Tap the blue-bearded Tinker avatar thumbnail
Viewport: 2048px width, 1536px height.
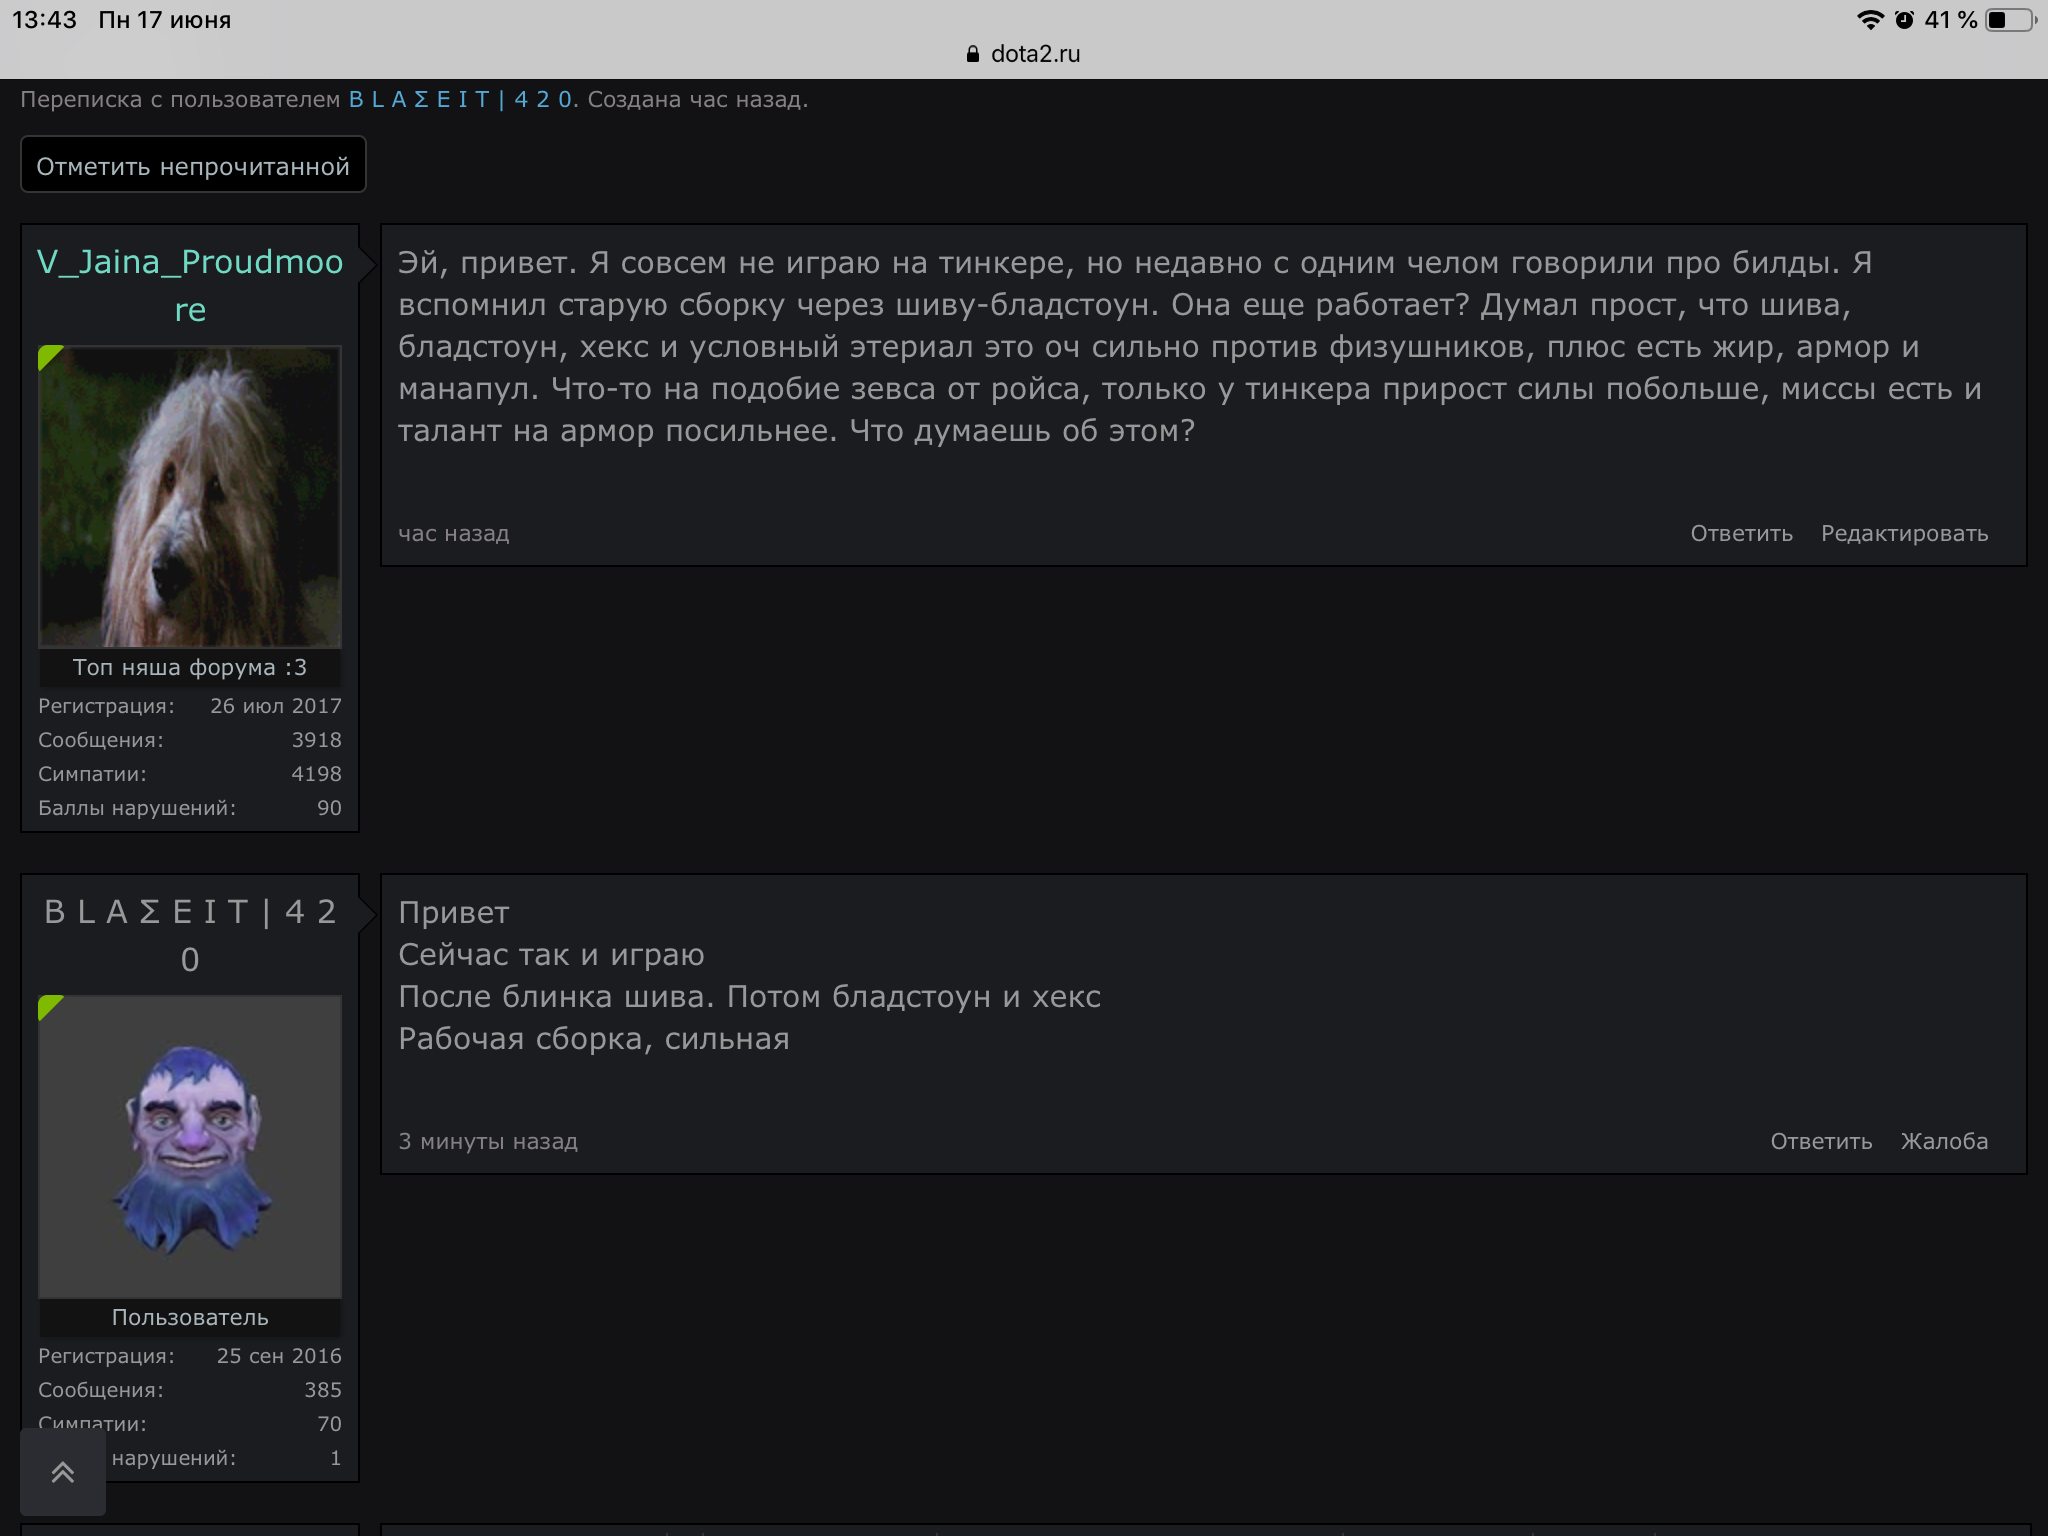click(x=190, y=1147)
